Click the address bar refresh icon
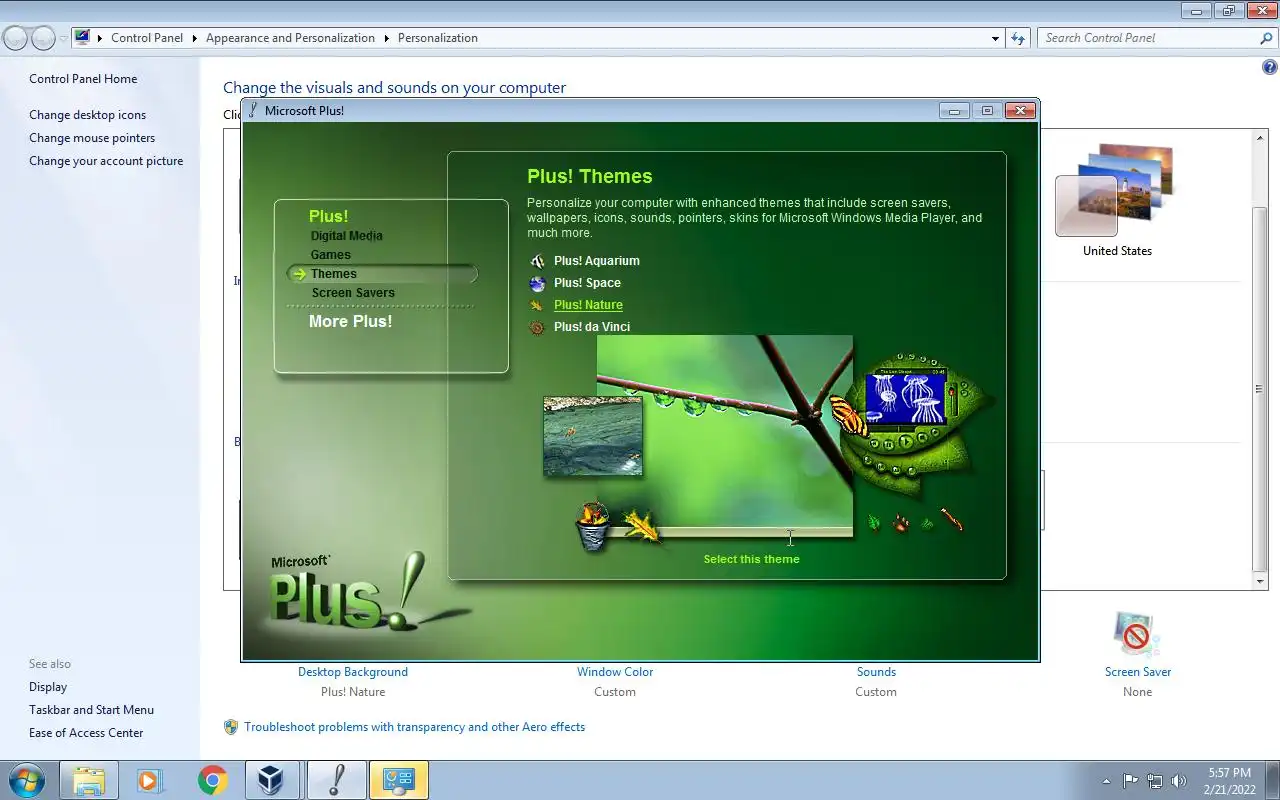Image resolution: width=1280 pixels, height=800 pixels. pos(1018,38)
